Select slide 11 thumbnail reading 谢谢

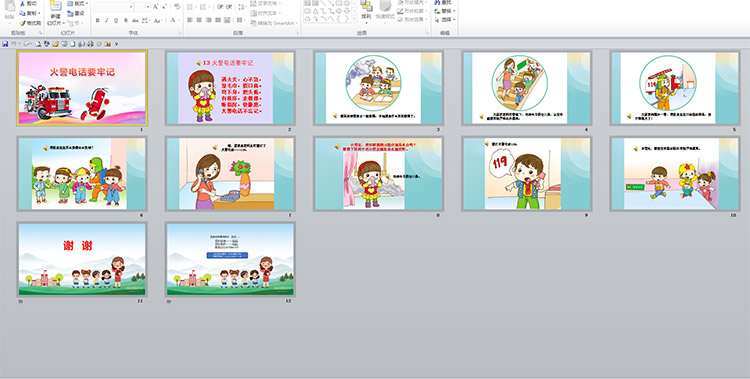[x=82, y=259]
